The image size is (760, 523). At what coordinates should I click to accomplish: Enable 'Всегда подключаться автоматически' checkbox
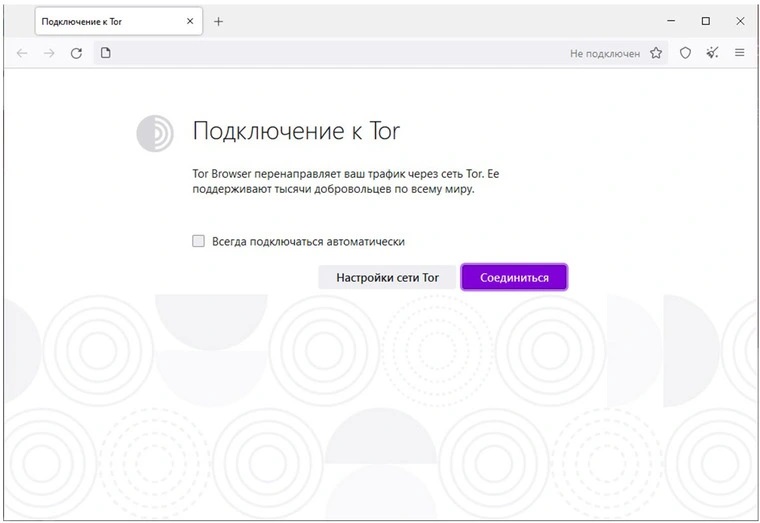coord(198,241)
